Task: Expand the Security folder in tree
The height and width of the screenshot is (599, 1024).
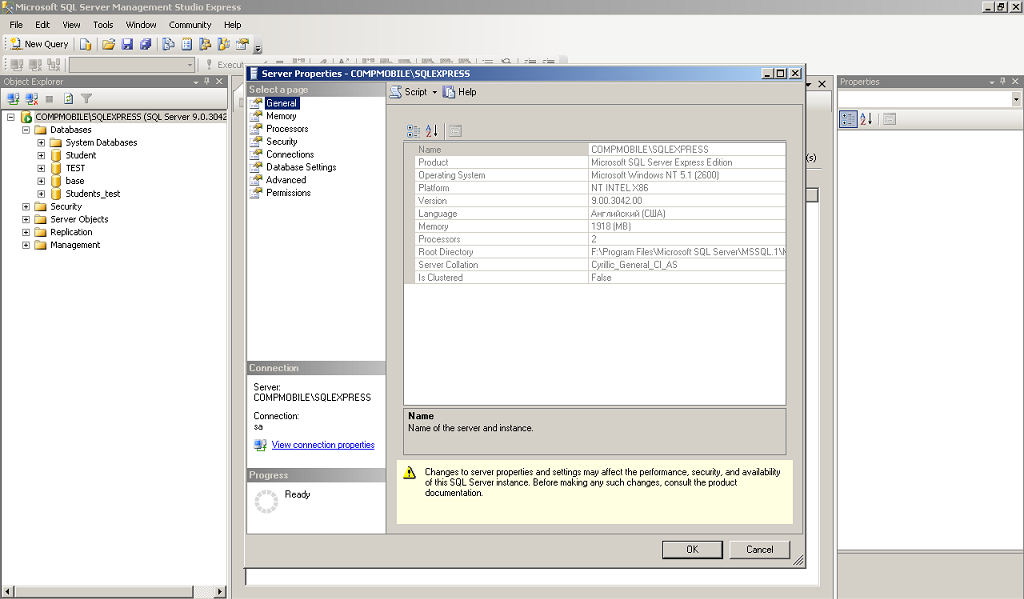Action: pyautogui.click(x=26, y=206)
